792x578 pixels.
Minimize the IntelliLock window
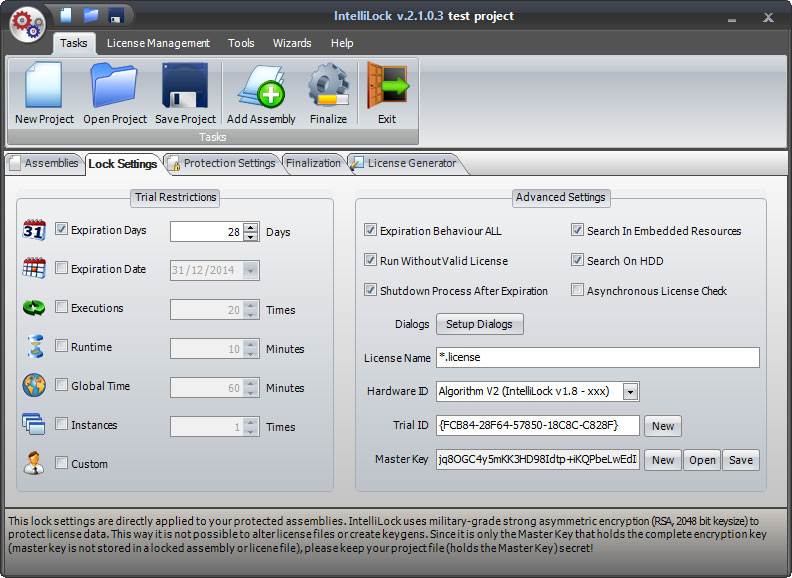coord(732,19)
